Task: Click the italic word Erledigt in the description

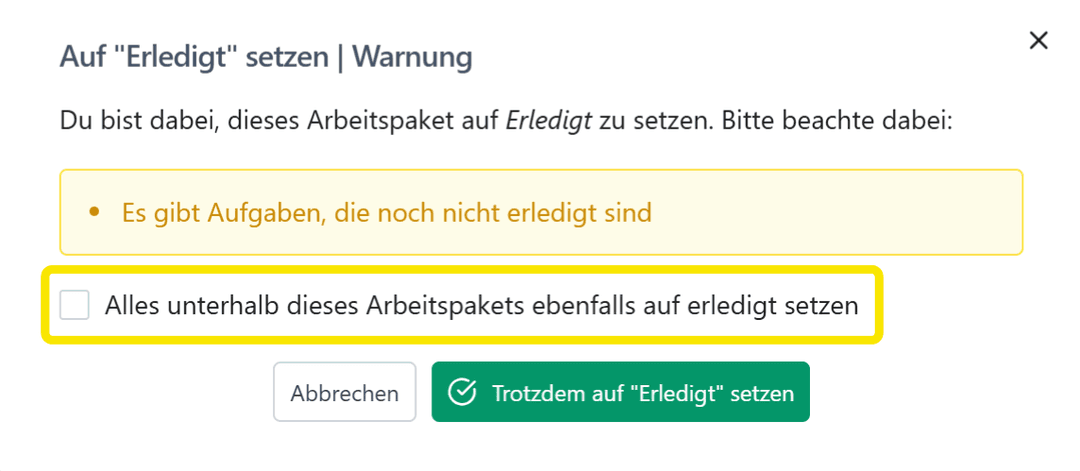Action: (549, 123)
